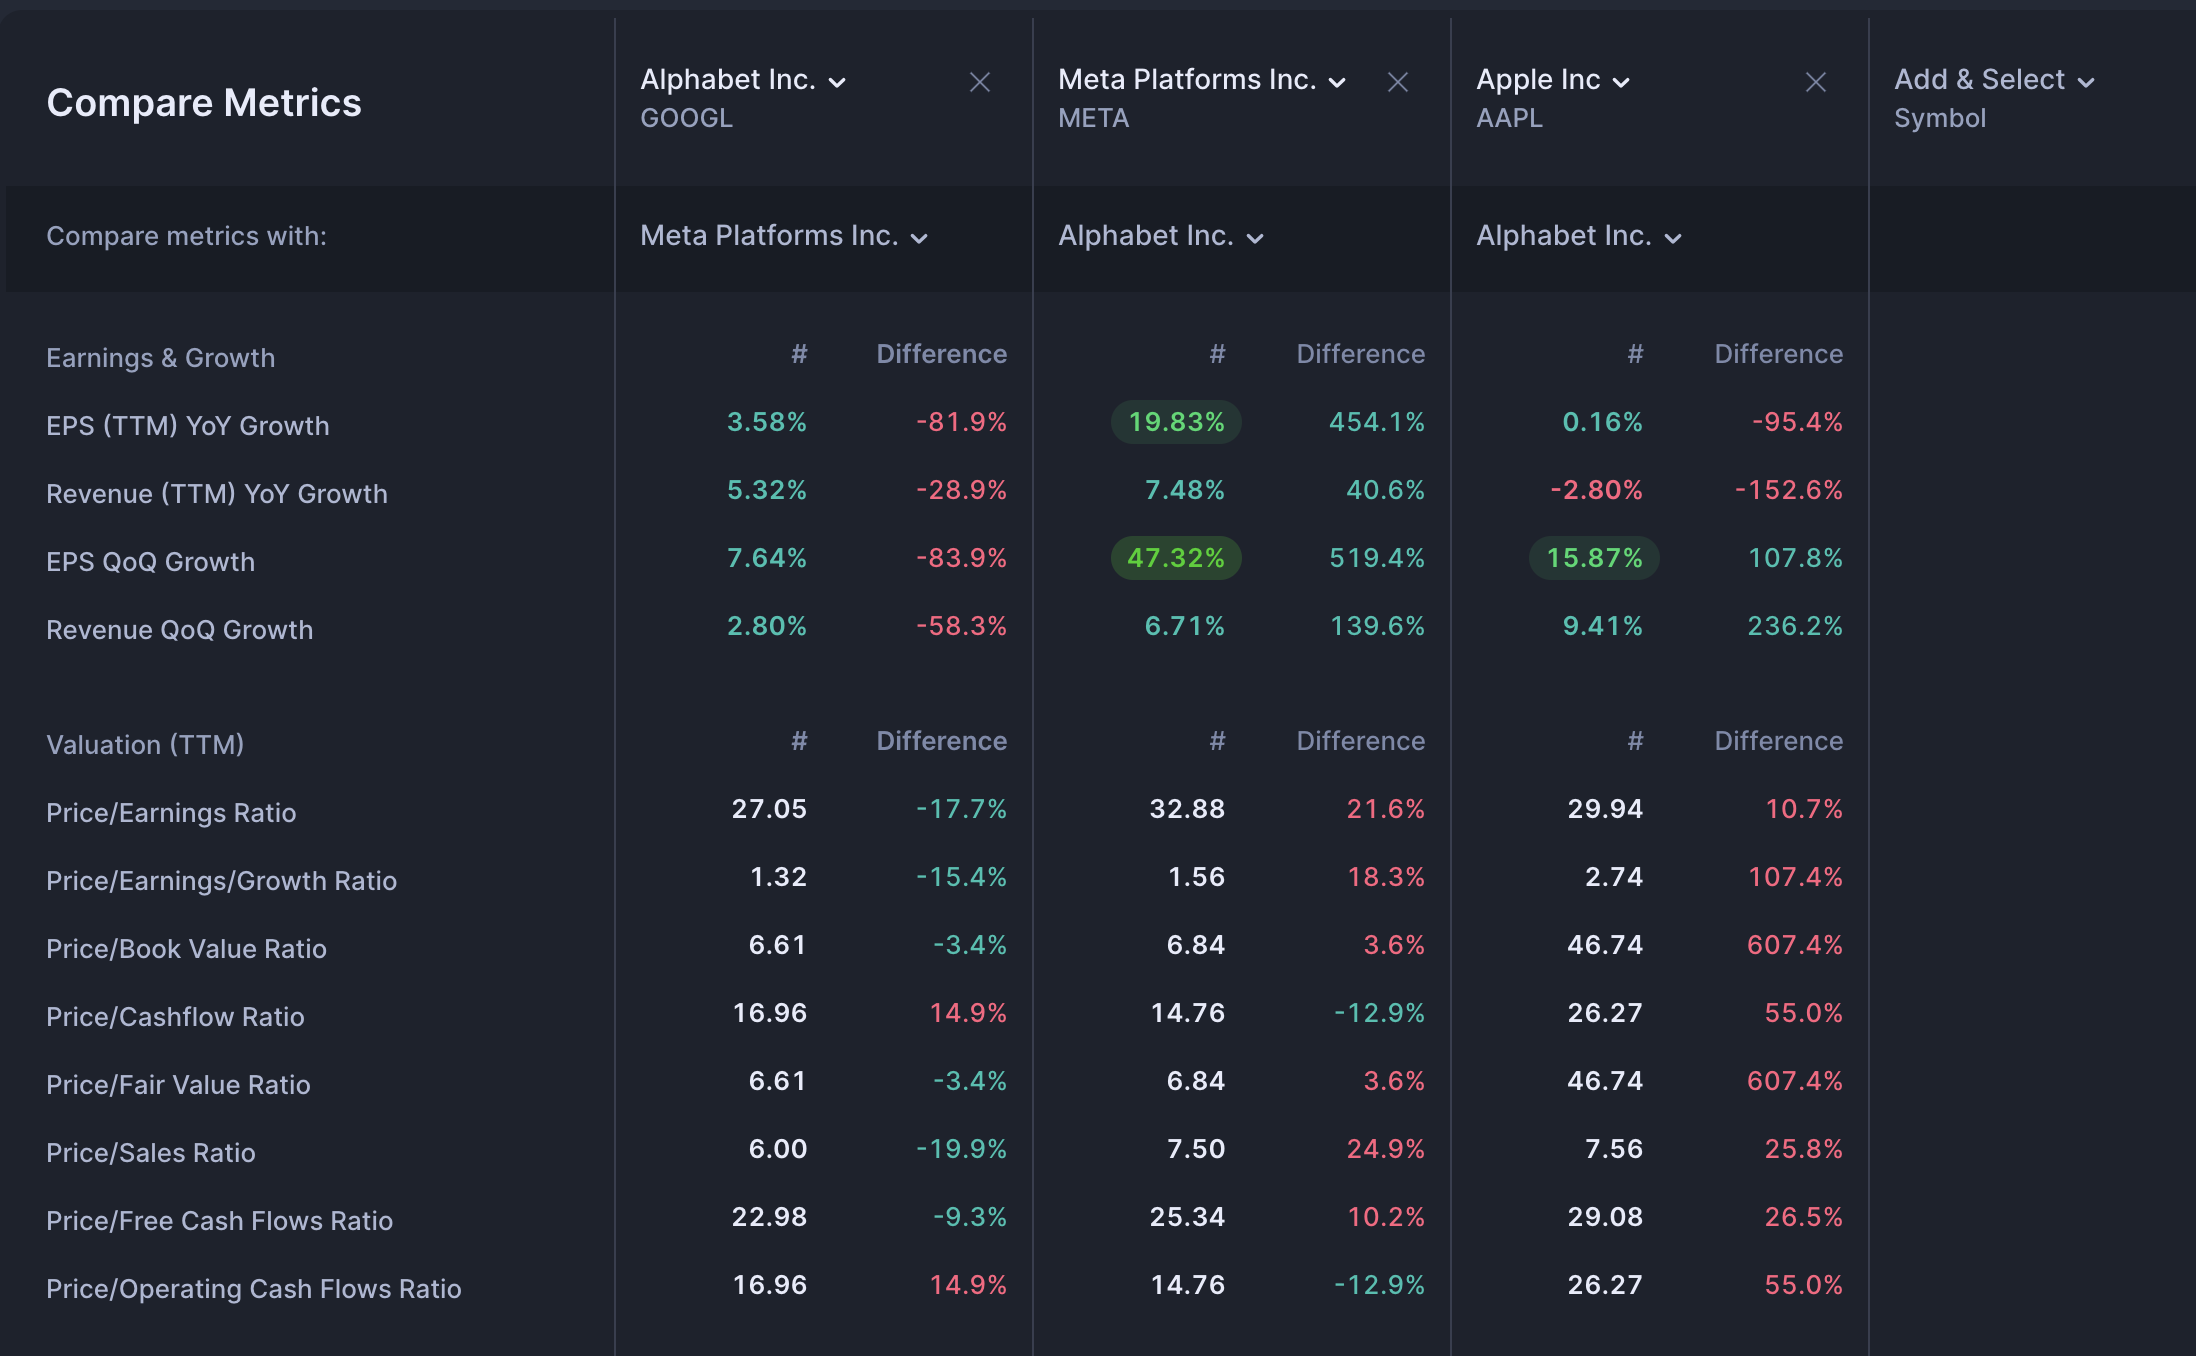Click Apple's 0.16% EPS YoY growth value
The height and width of the screenshot is (1356, 2196).
(1603, 422)
